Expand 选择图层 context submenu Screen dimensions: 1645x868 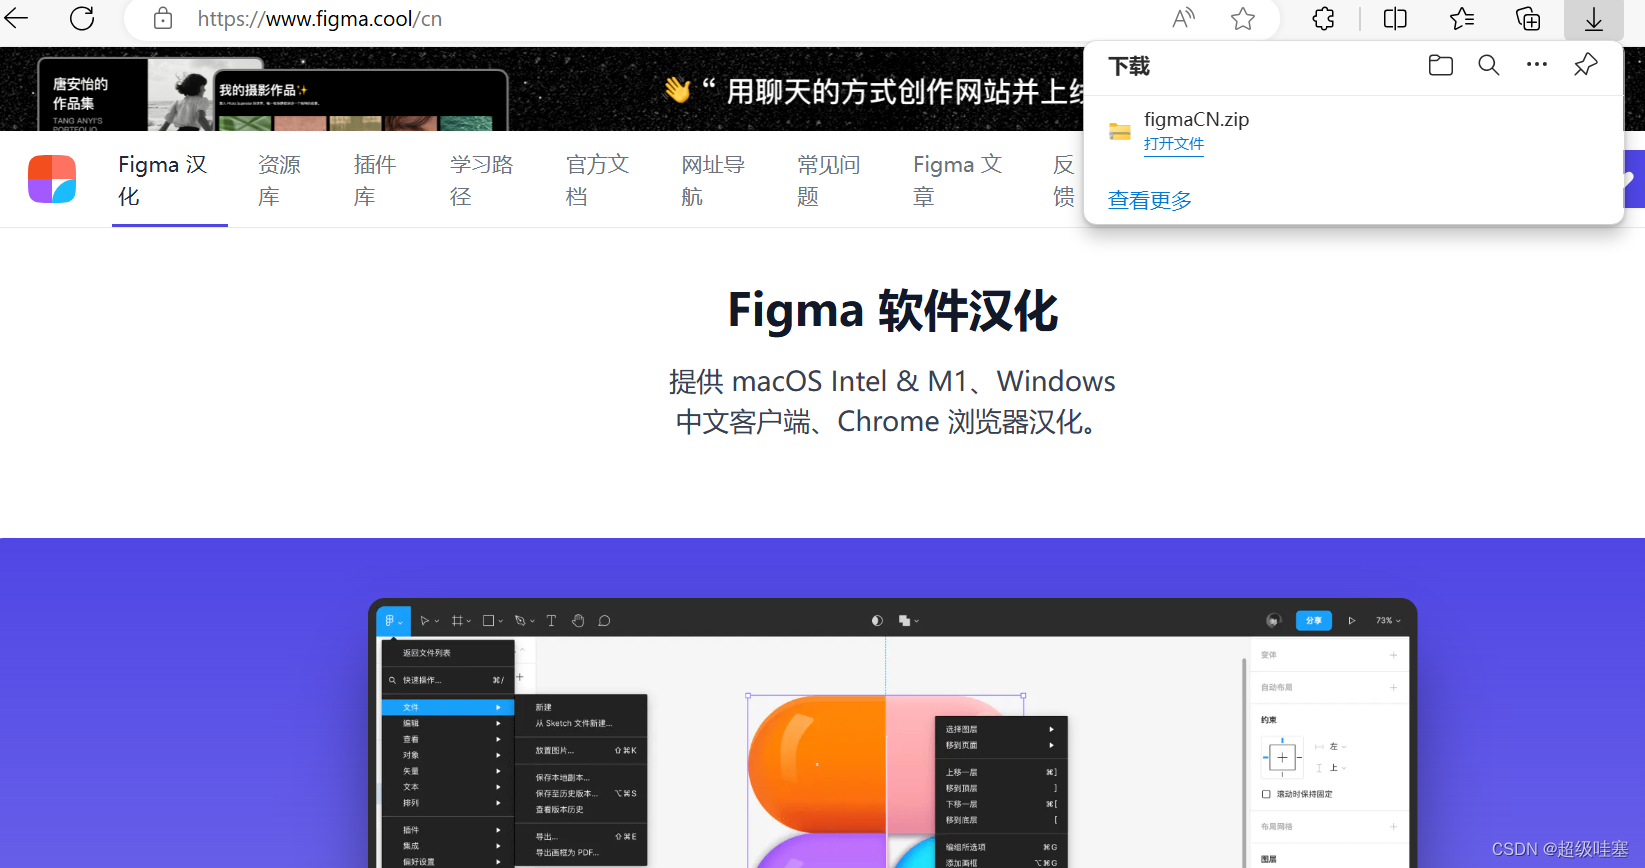[1001, 729]
